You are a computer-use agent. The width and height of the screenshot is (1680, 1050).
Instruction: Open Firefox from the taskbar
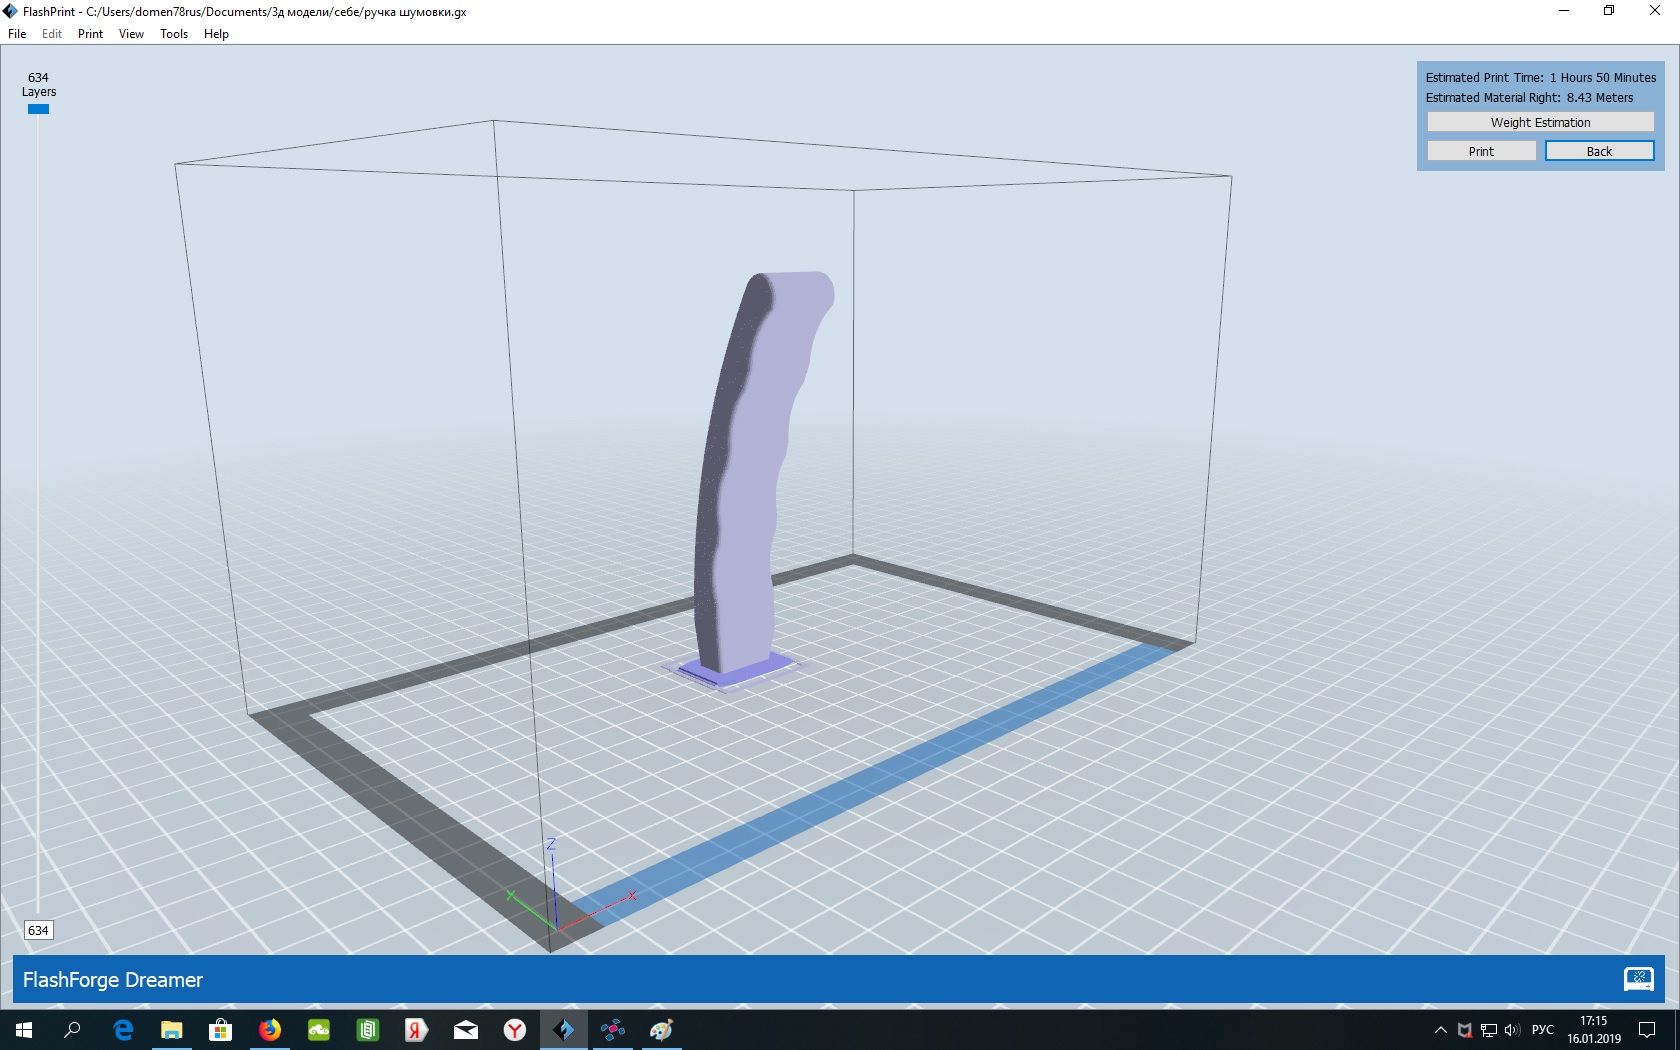tap(270, 1029)
